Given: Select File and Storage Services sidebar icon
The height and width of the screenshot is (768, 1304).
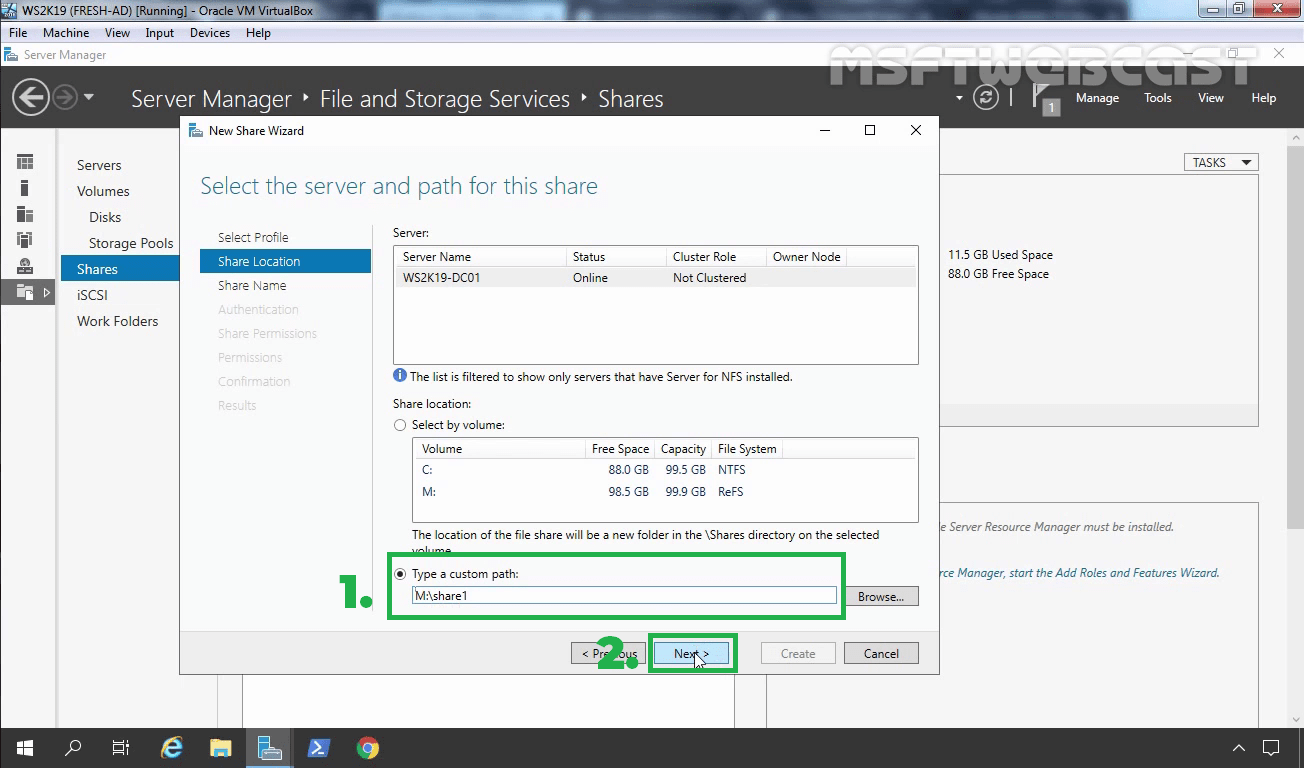Looking at the screenshot, I should pos(25,292).
